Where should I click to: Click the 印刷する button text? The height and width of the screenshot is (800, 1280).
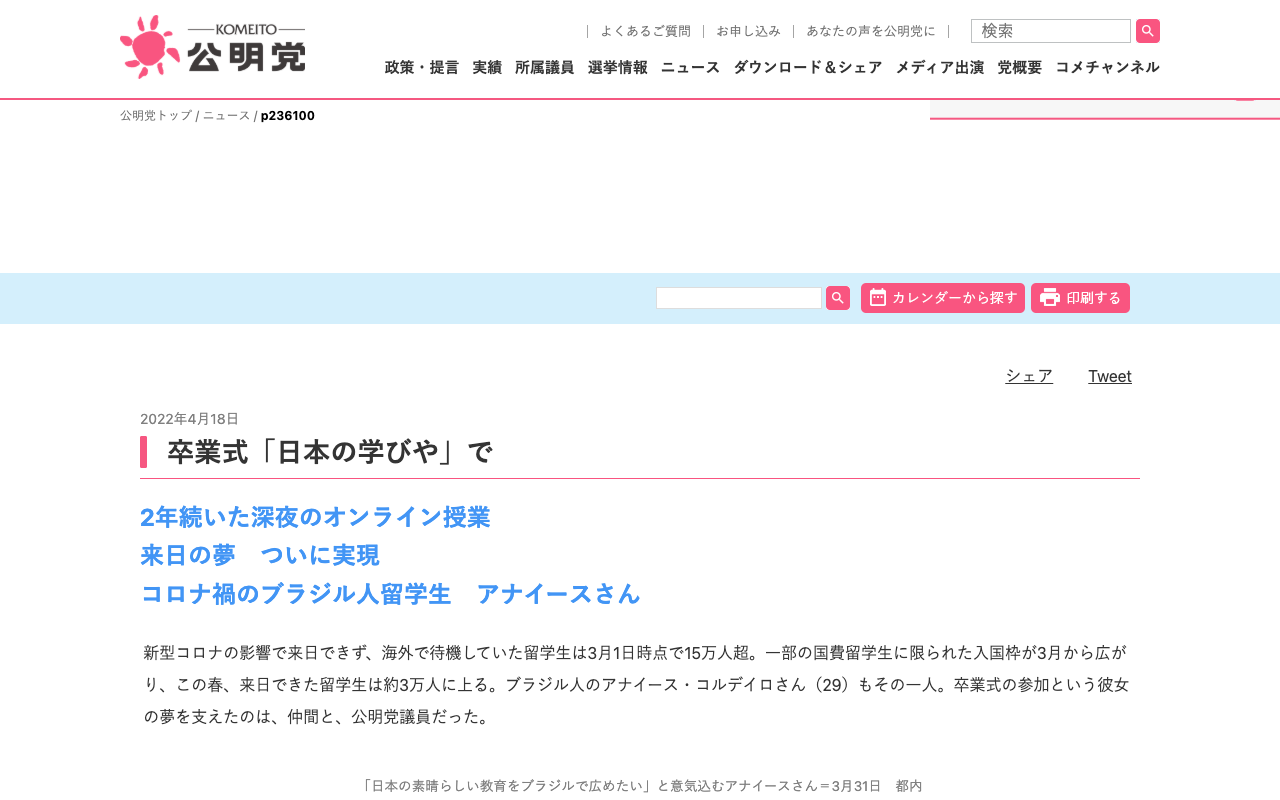pos(1094,298)
